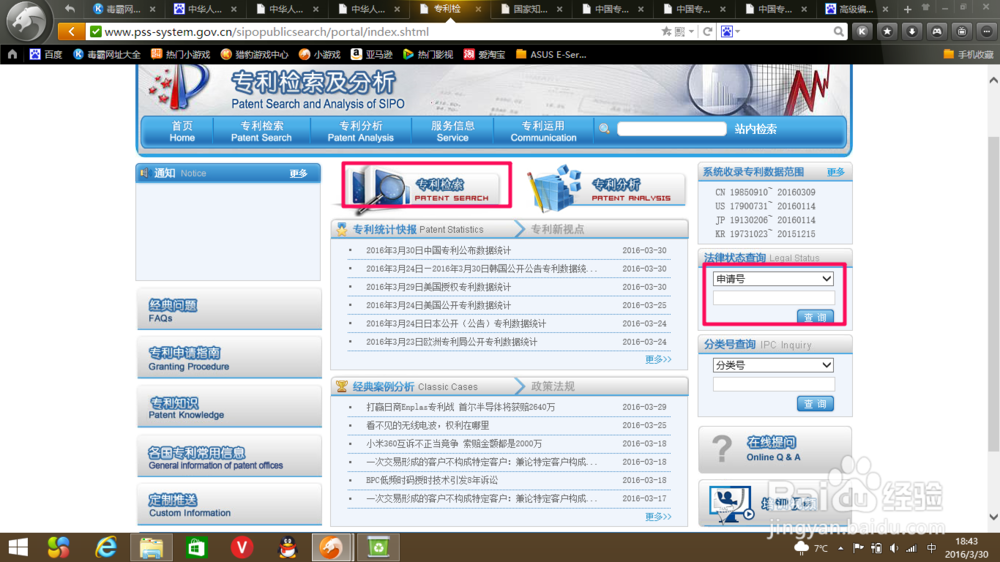1000x562 pixels.
Task: Open File Explorer from taskbar
Action: click(151, 547)
